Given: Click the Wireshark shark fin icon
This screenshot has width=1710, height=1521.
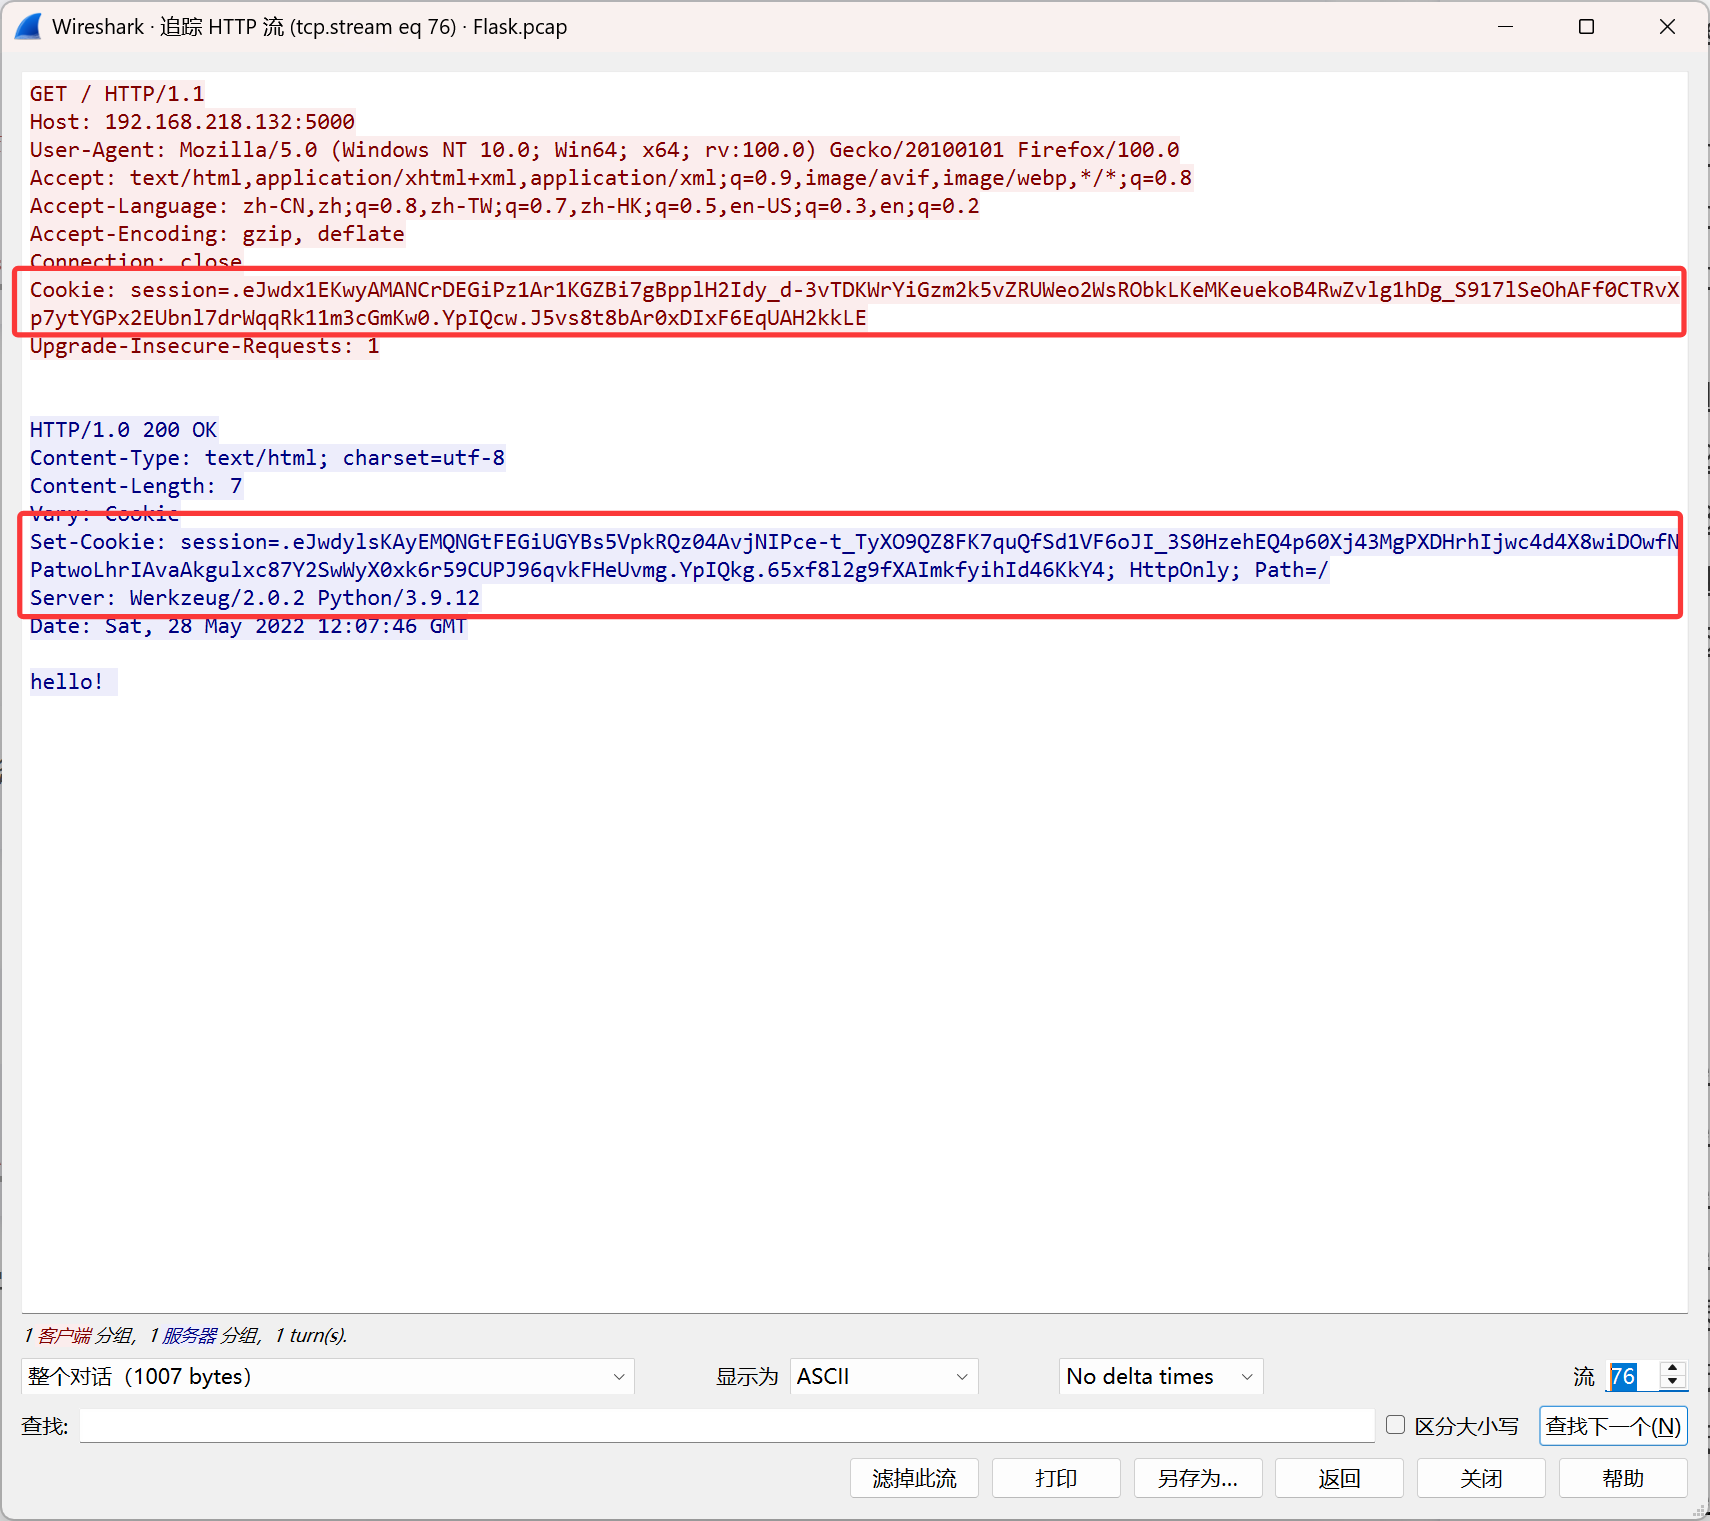Looking at the screenshot, I should point(28,27).
